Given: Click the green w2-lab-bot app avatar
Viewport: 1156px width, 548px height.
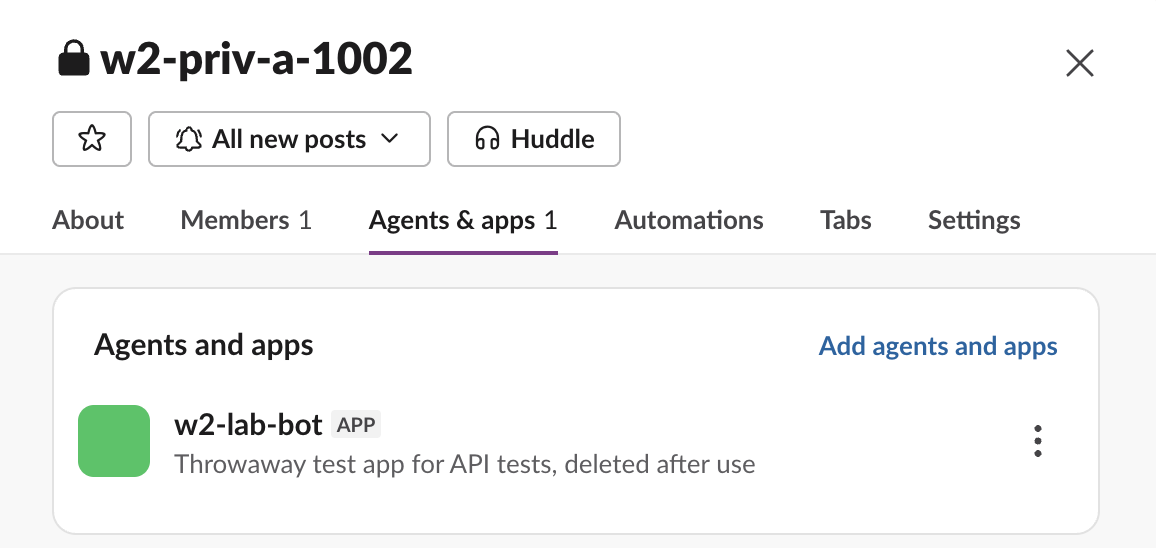Looking at the screenshot, I should (114, 441).
